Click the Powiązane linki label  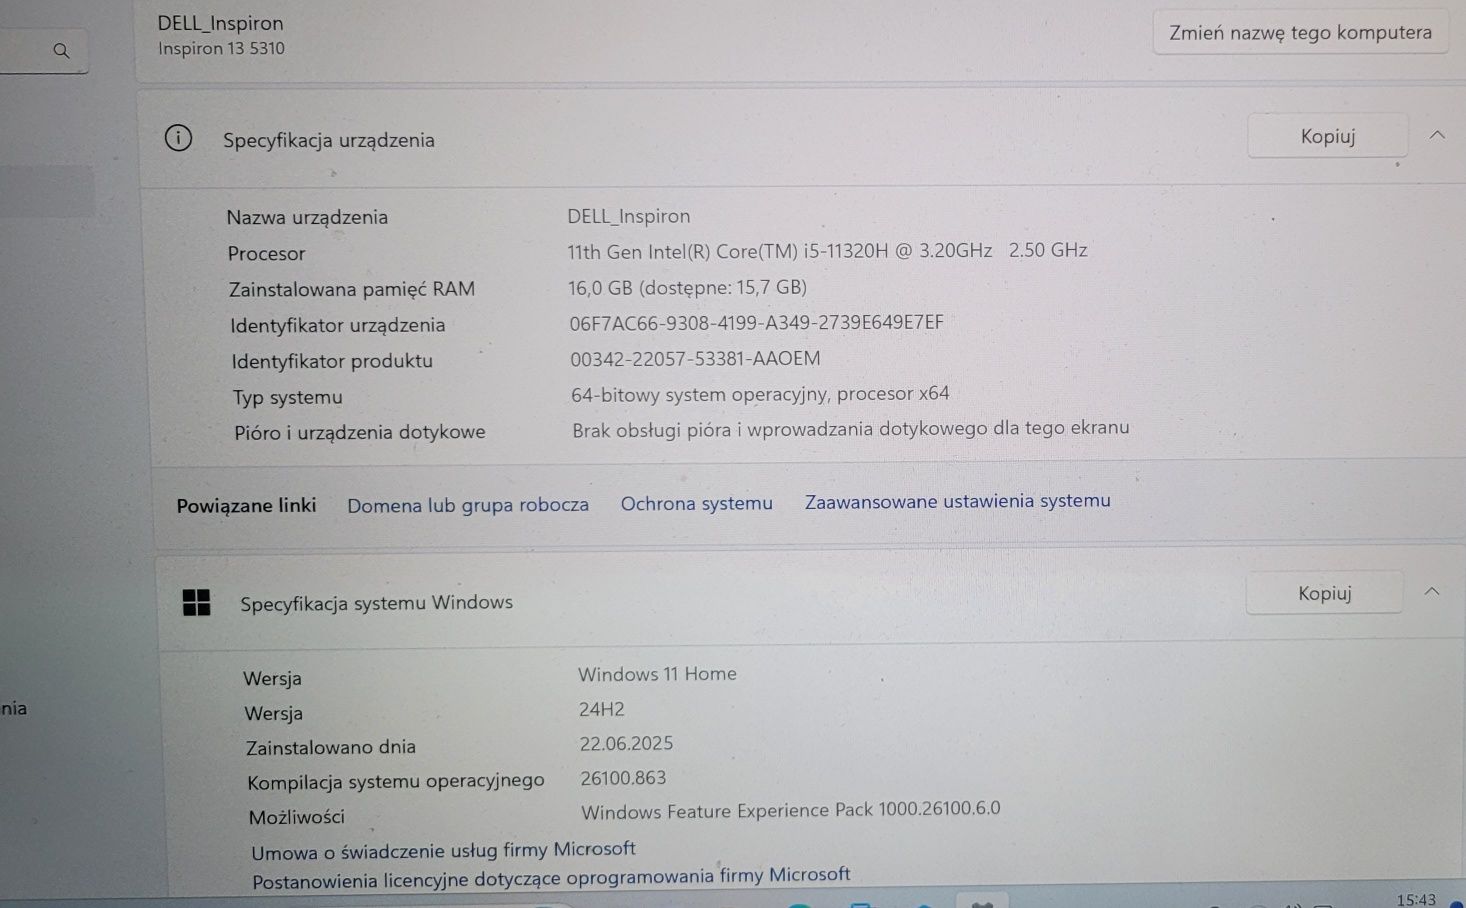click(x=246, y=506)
